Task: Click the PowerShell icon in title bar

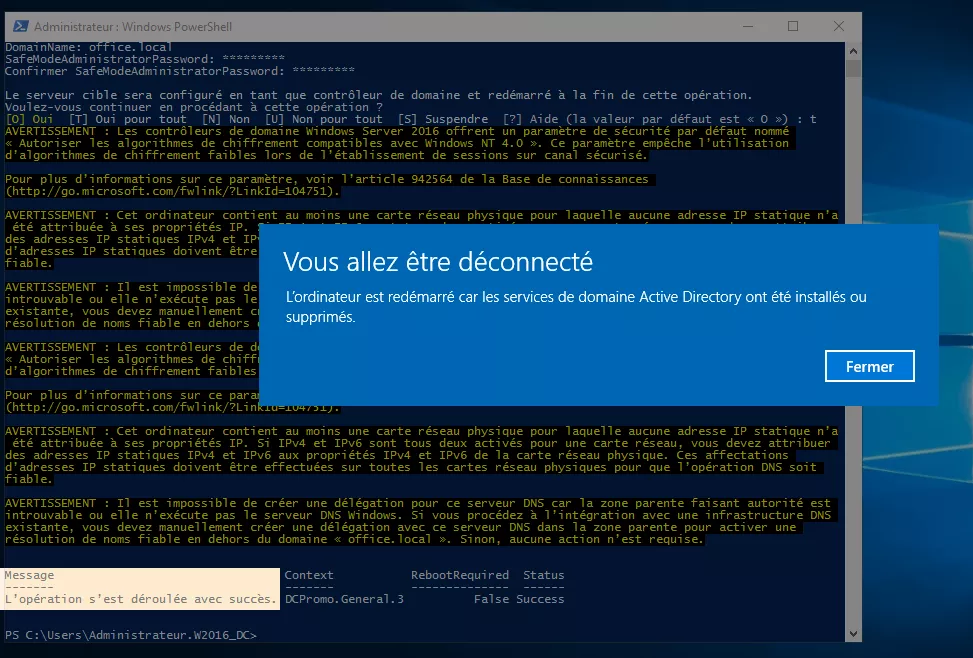Action: point(20,26)
